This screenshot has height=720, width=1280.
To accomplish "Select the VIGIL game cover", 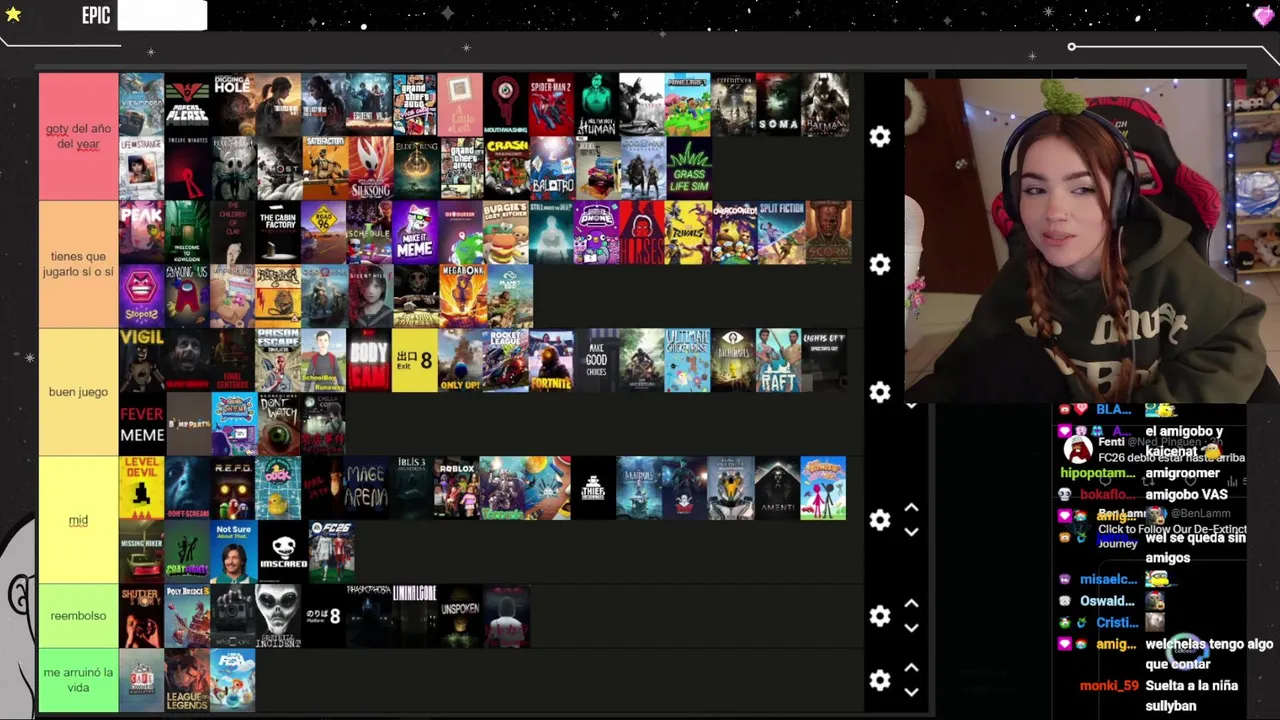I will (142, 360).
